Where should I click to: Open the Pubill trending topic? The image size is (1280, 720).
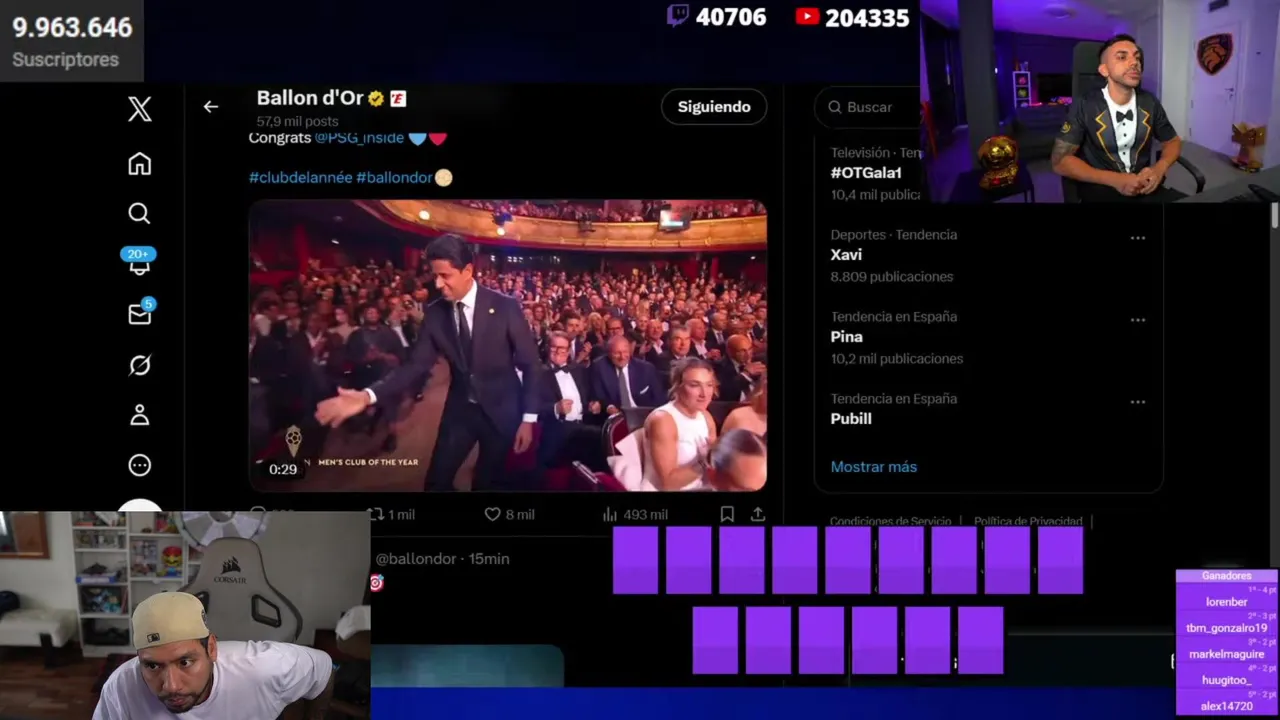[x=851, y=419]
